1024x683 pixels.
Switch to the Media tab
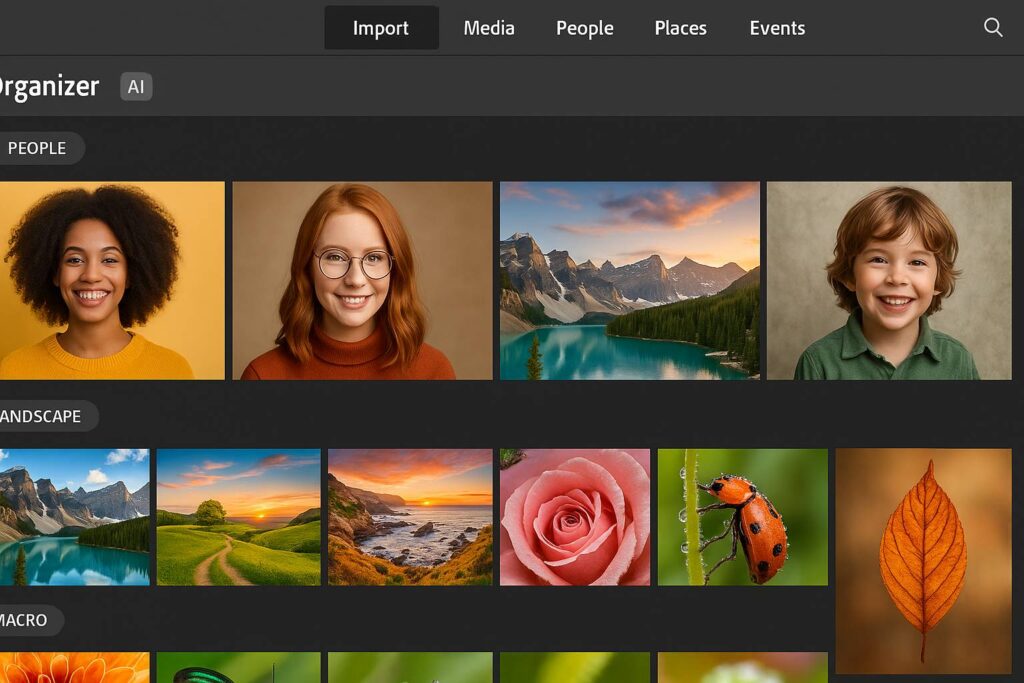pos(489,28)
